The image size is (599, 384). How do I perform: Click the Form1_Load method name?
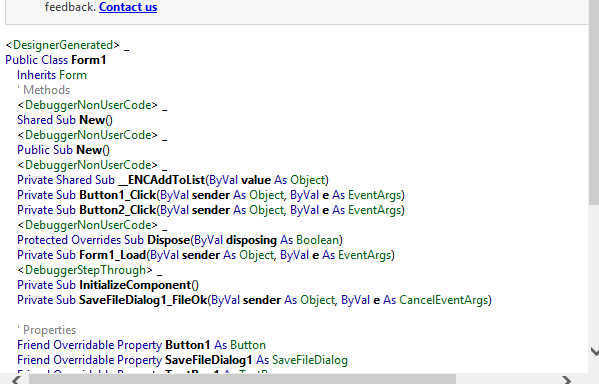click(113, 255)
